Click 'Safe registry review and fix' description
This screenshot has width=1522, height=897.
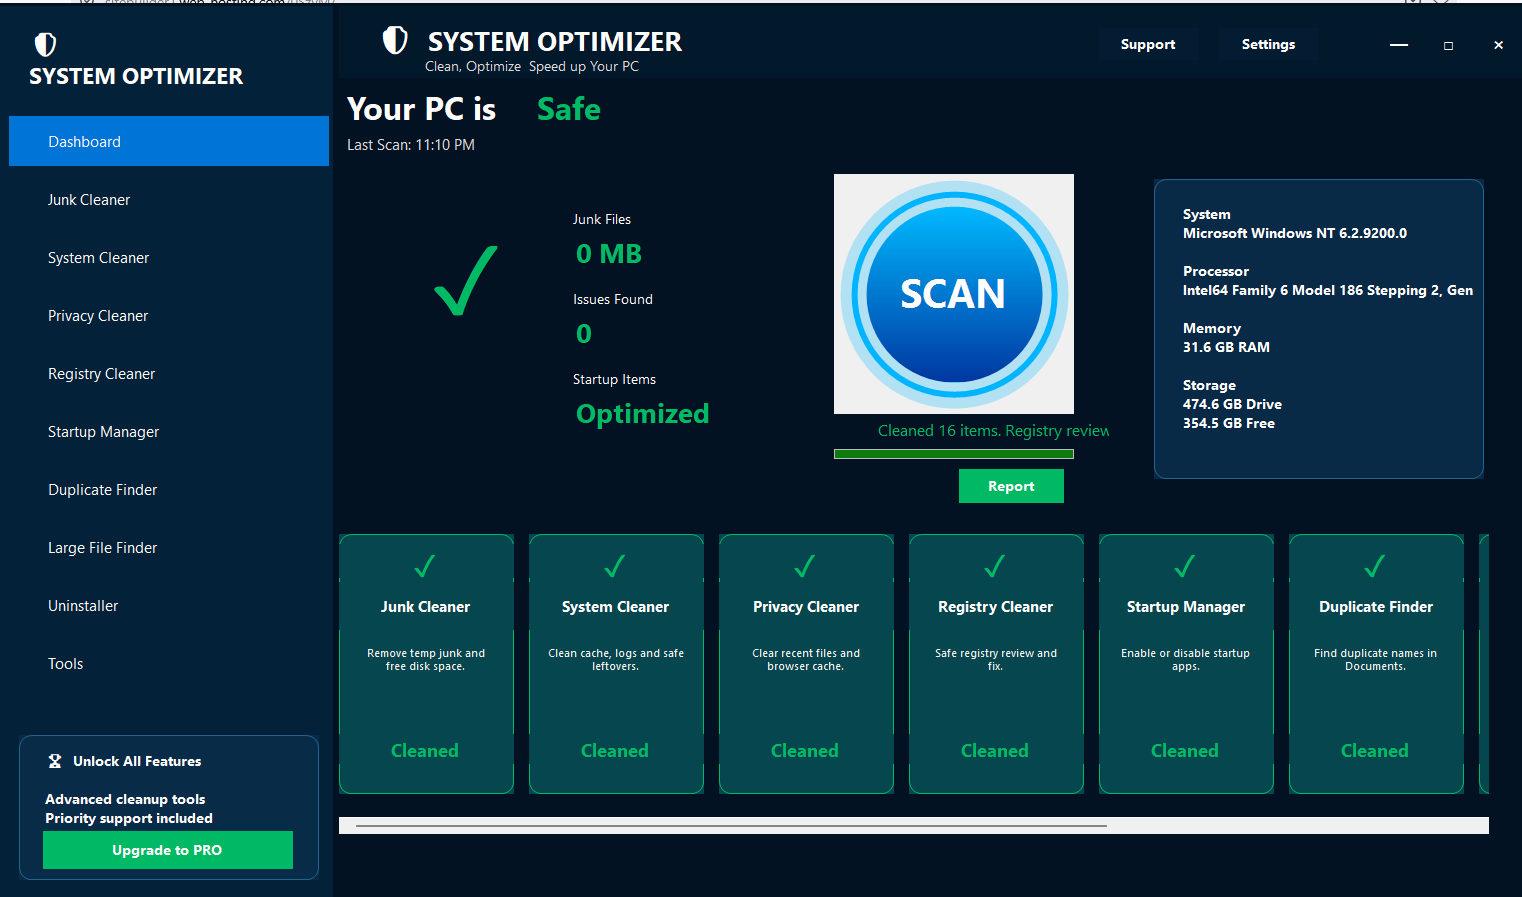(x=996, y=660)
